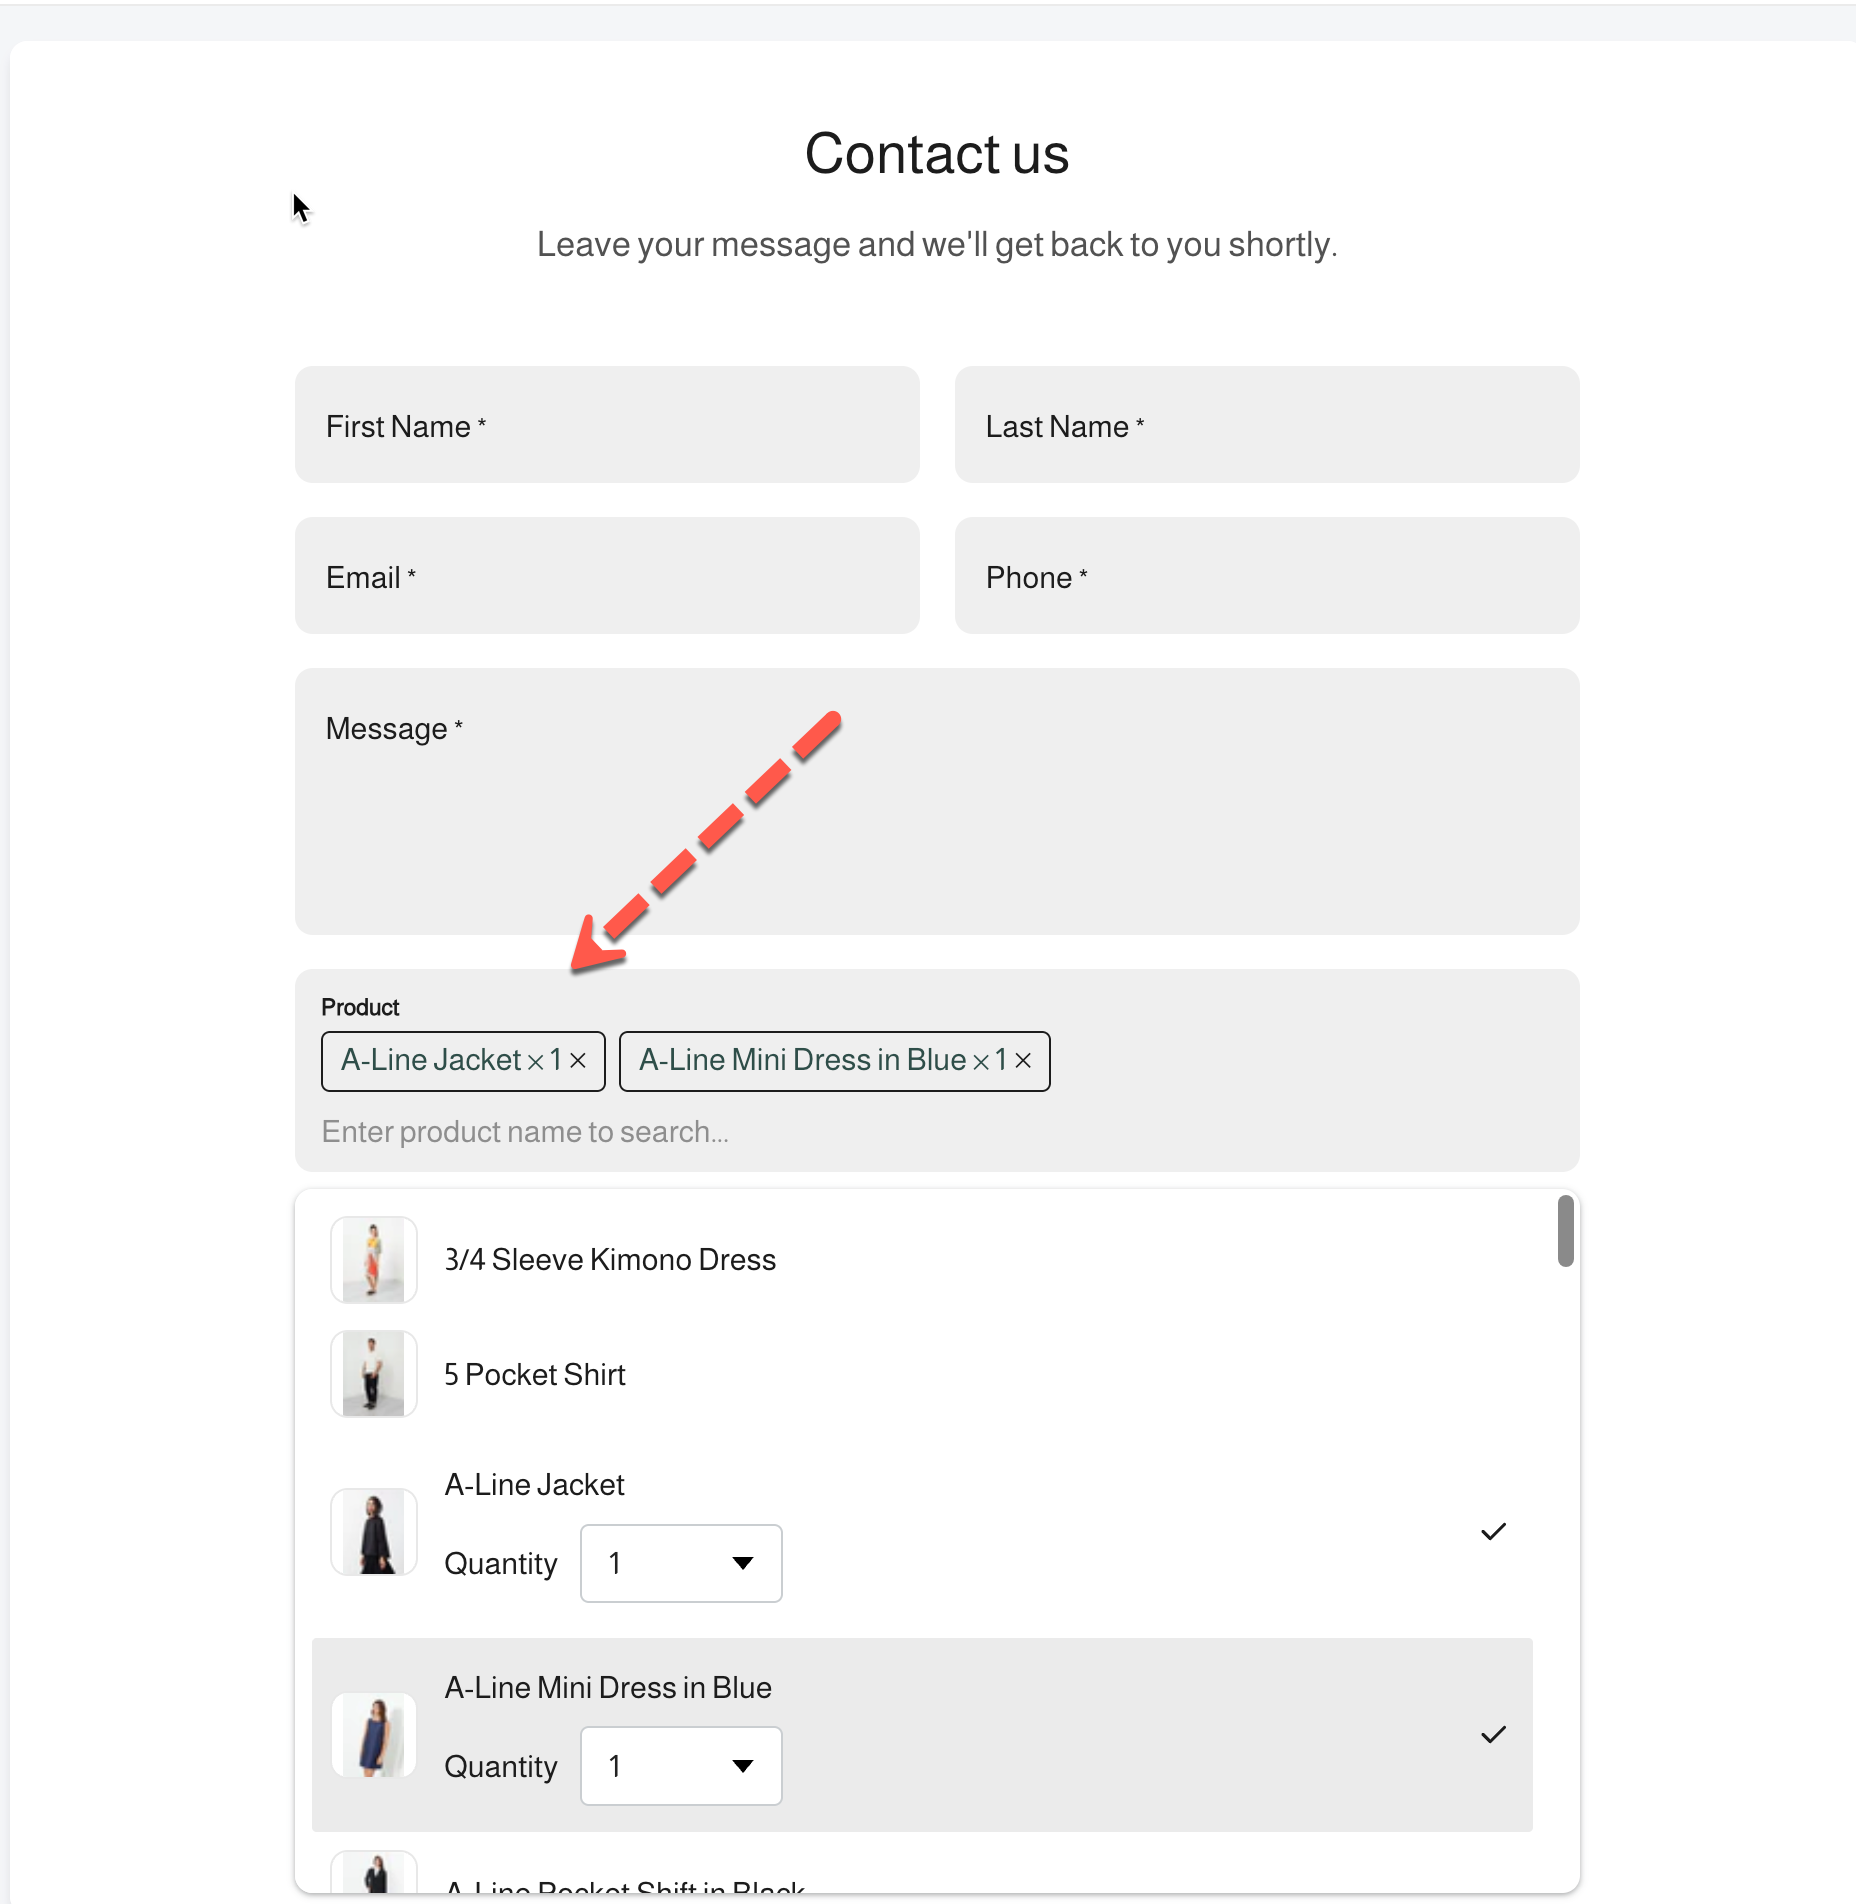Image resolution: width=1856 pixels, height=1904 pixels.
Task: Click the 3/4 Sleeve Kimono Dress thumbnail
Action: coord(374,1260)
